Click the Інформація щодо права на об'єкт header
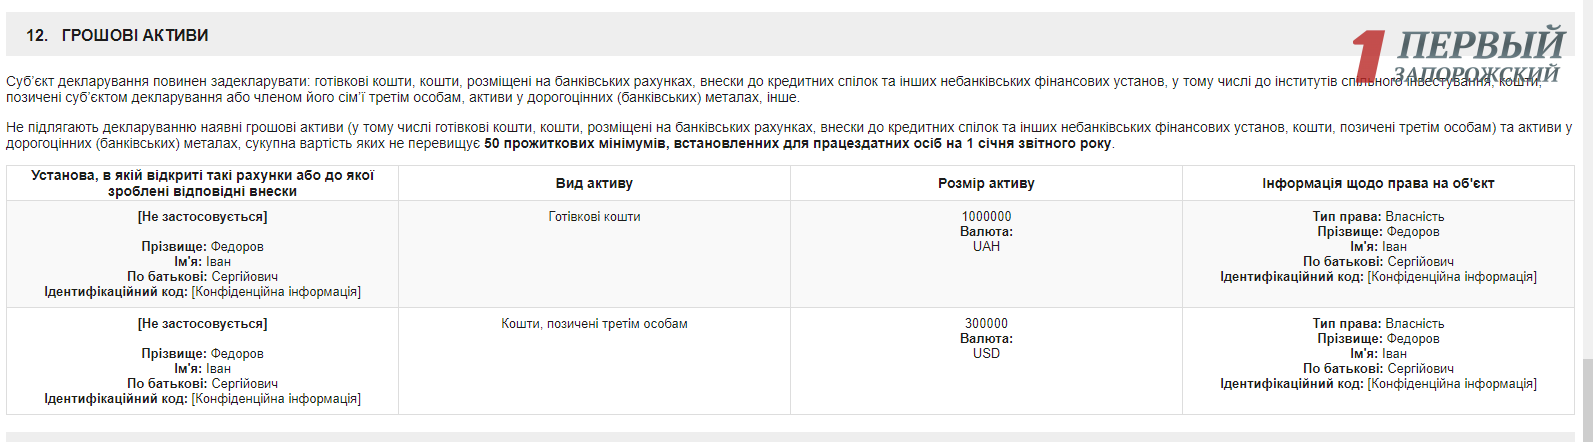 pyautogui.click(x=1378, y=183)
